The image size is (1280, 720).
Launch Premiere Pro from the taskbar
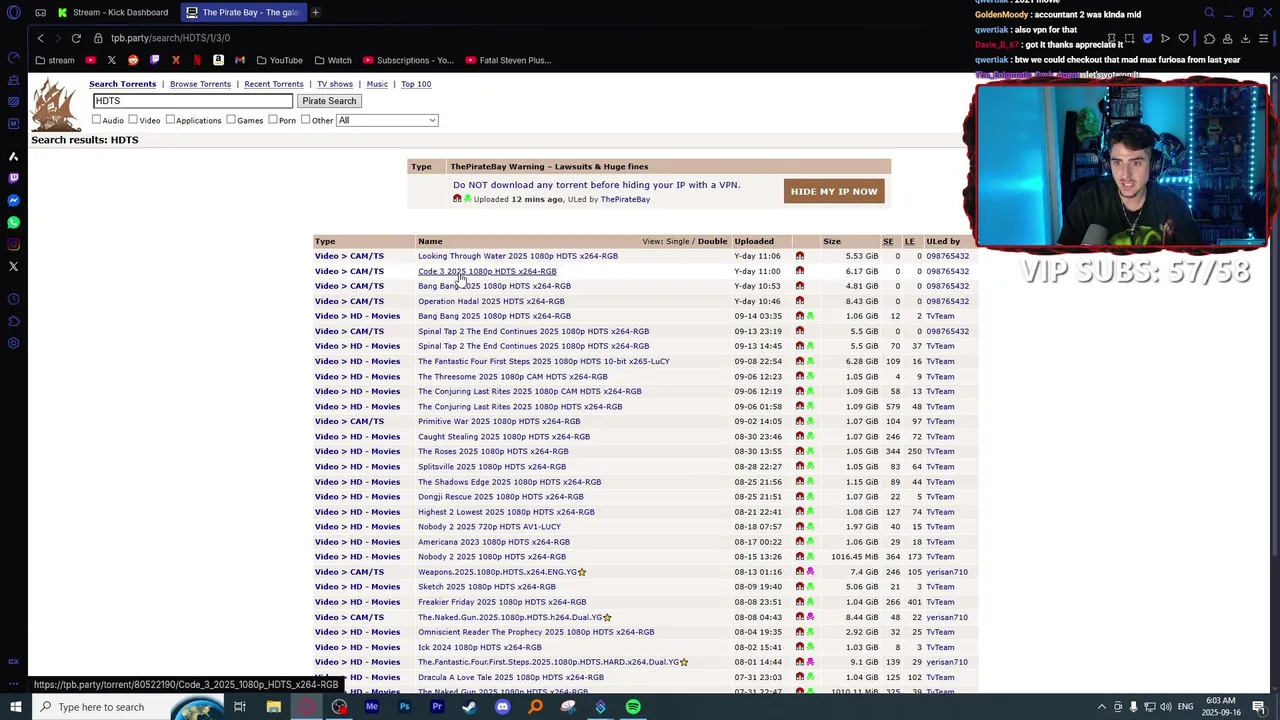coord(437,707)
